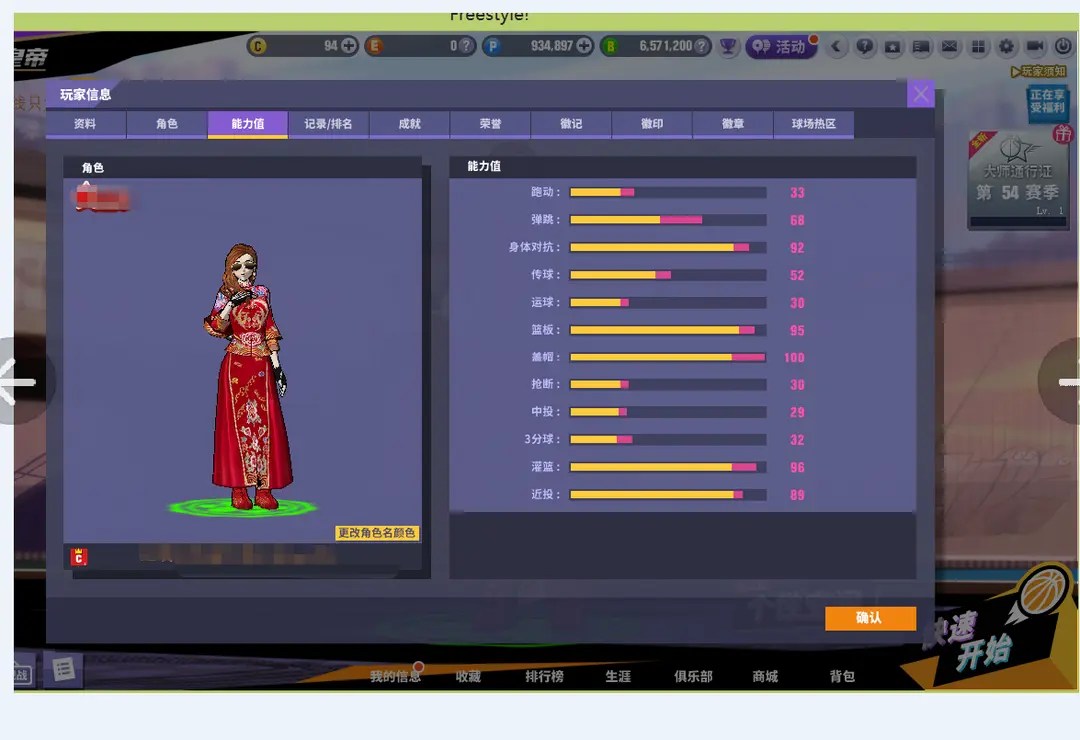This screenshot has width=1080, height=740.
Task: Open the mail envelope icon
Action: coord(949,46)
